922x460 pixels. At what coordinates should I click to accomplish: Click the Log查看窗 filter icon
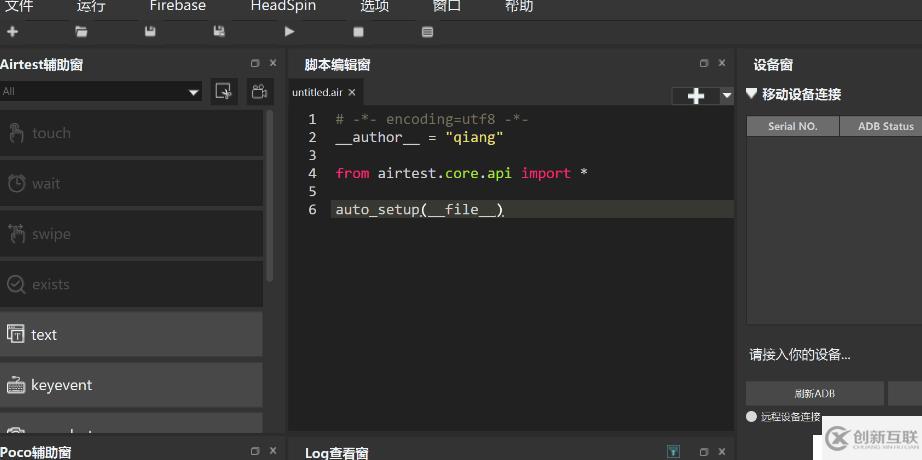click(674, 452)
